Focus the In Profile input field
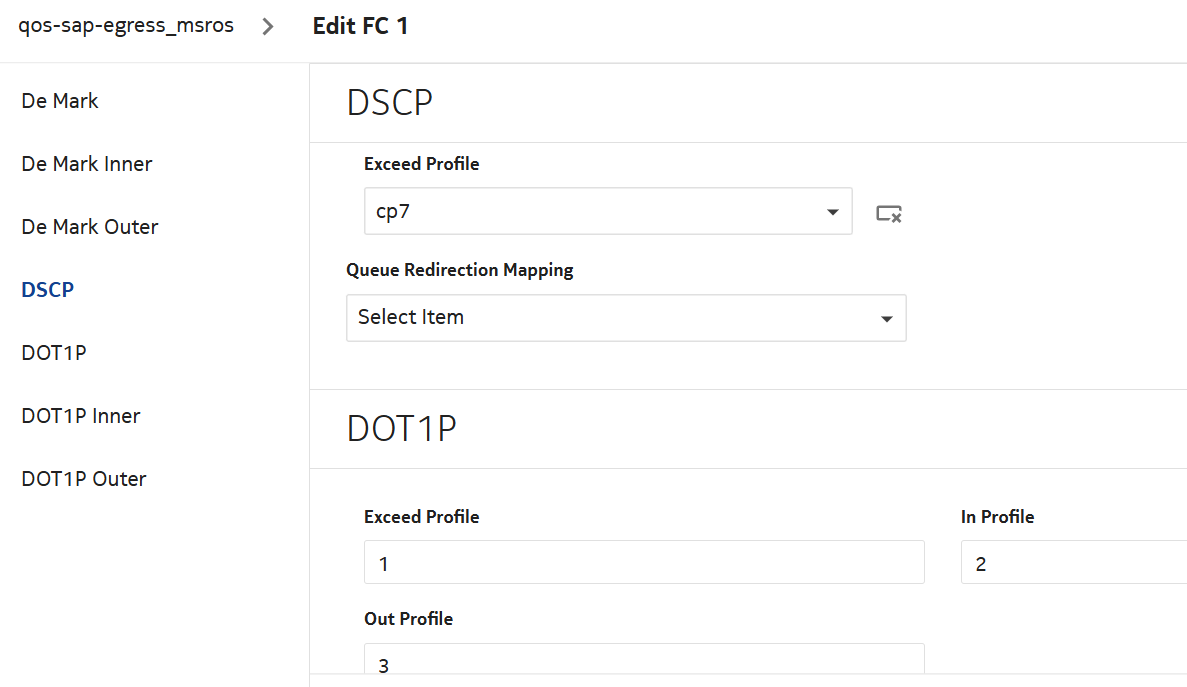 1073,563
